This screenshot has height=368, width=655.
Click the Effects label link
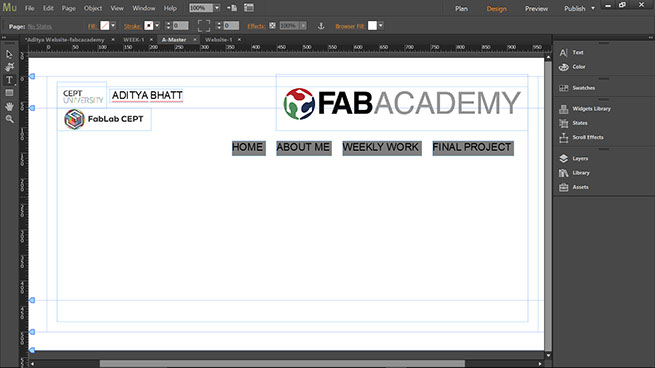tap(256, 26)
